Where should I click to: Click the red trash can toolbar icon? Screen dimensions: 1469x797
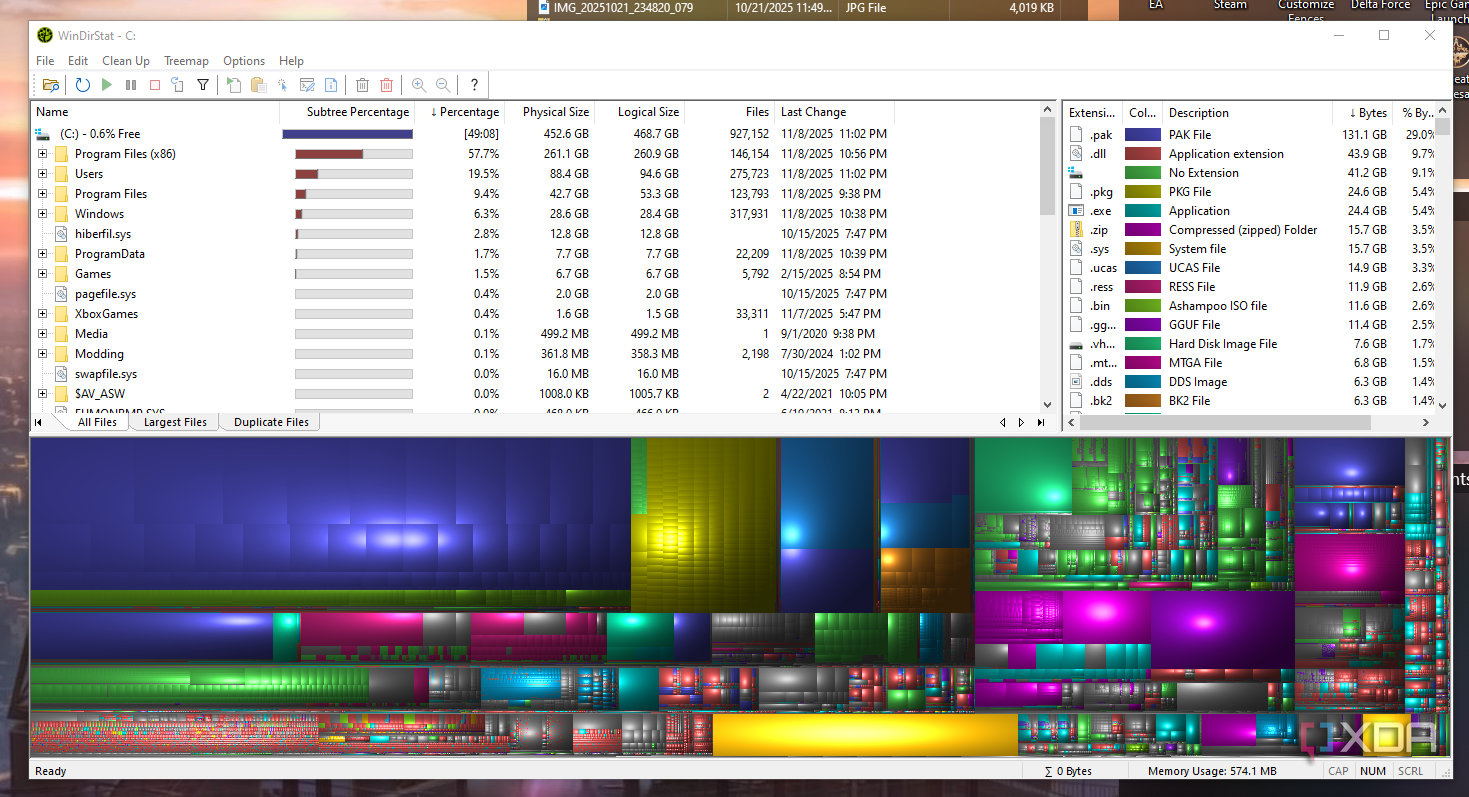(x=387, y=86)
